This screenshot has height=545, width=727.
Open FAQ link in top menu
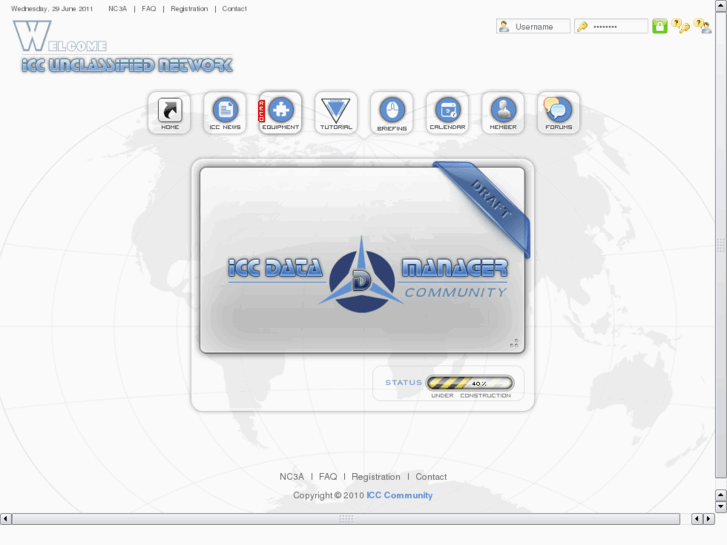(149, 9)
